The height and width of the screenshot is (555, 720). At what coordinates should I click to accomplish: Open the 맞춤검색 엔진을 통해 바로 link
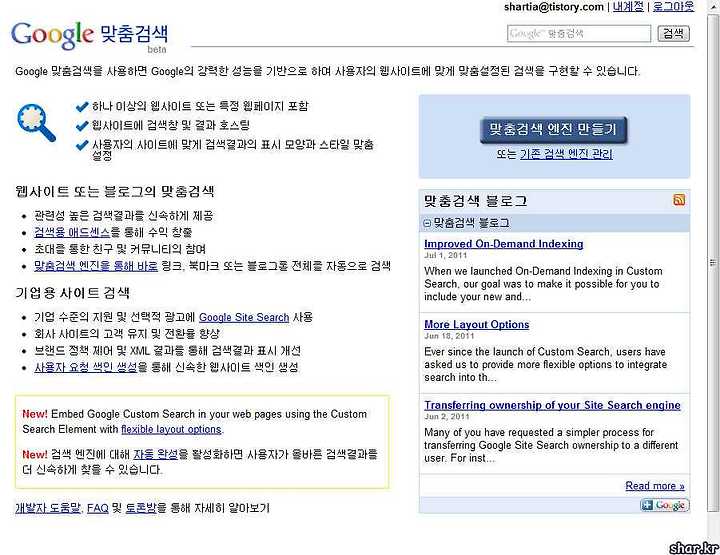96,266
